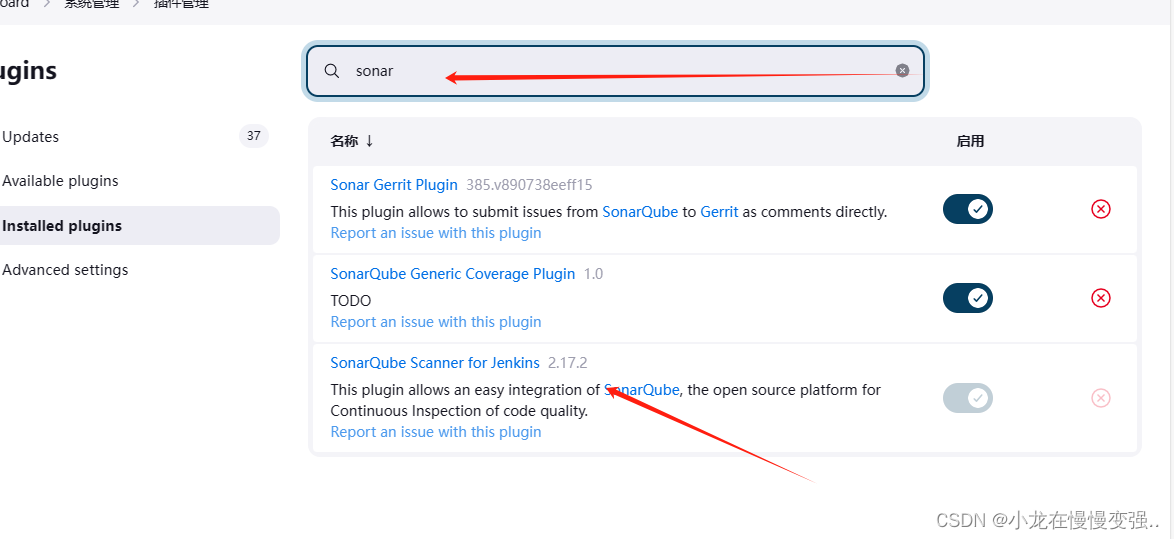Click the search magnifier icon
Screen dimensions: 1174x539
[332, 71]
